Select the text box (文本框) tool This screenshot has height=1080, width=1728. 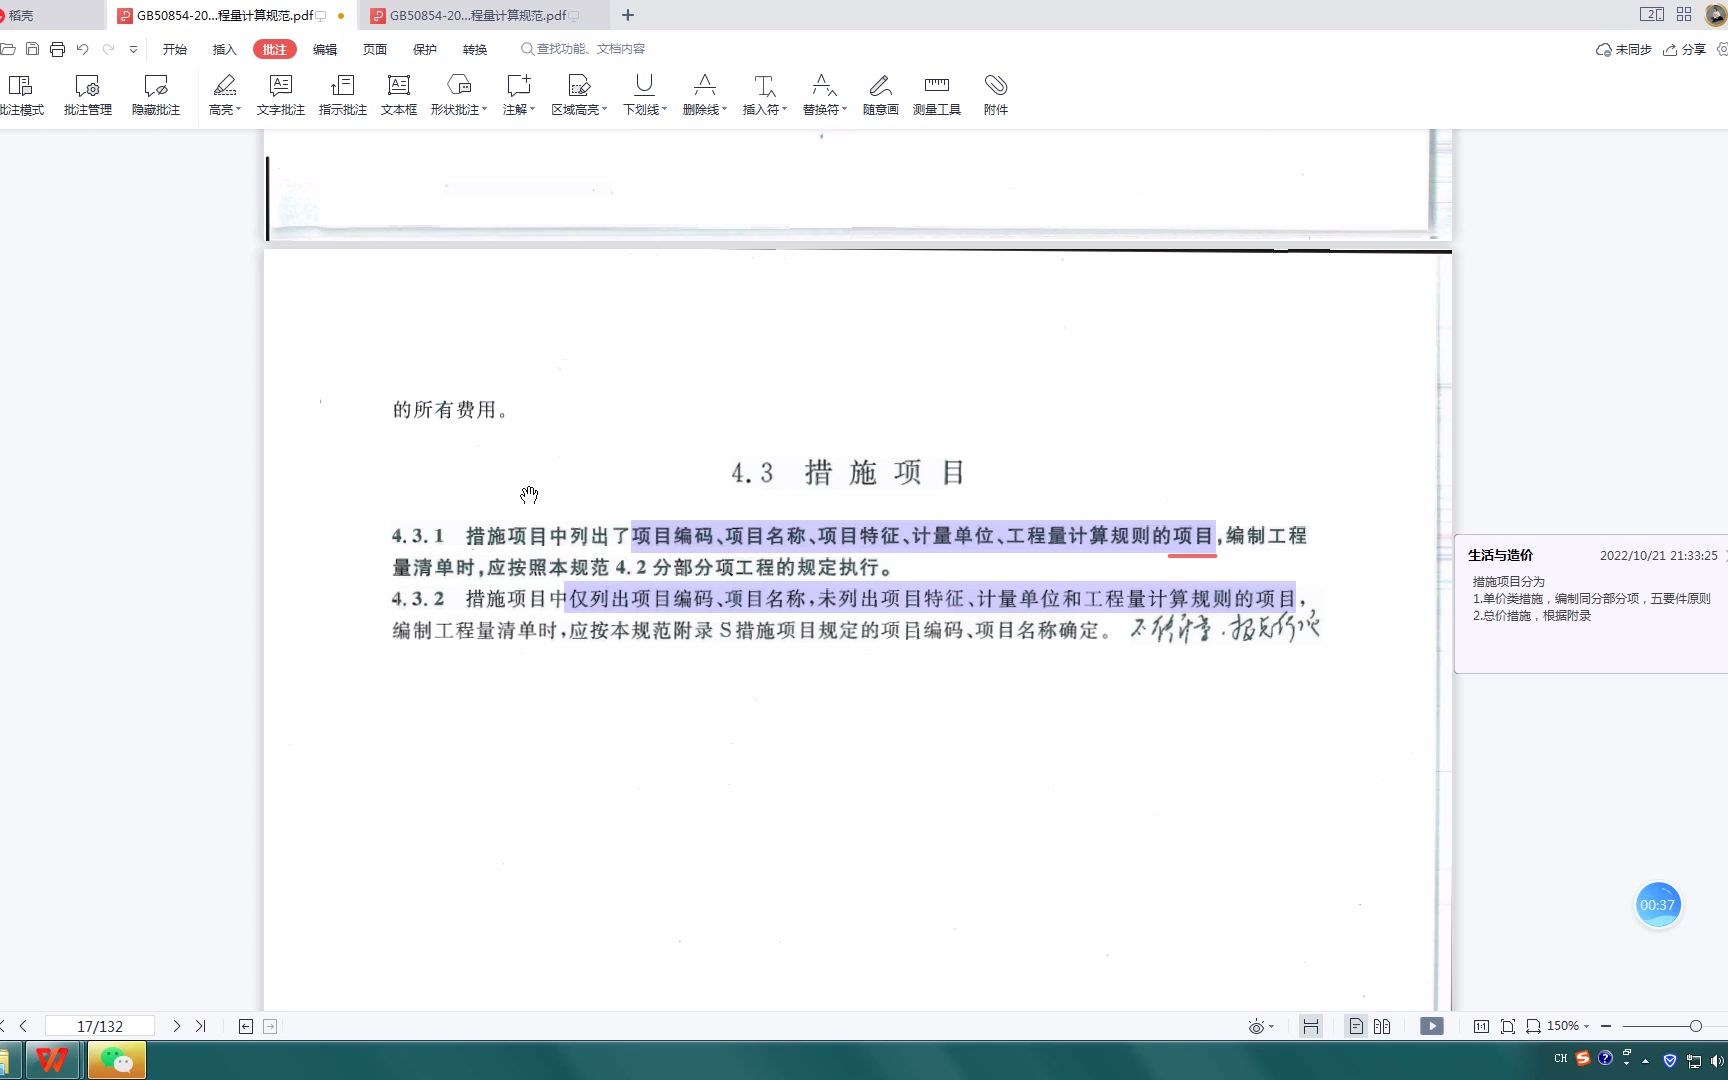[x=399, y=95]
